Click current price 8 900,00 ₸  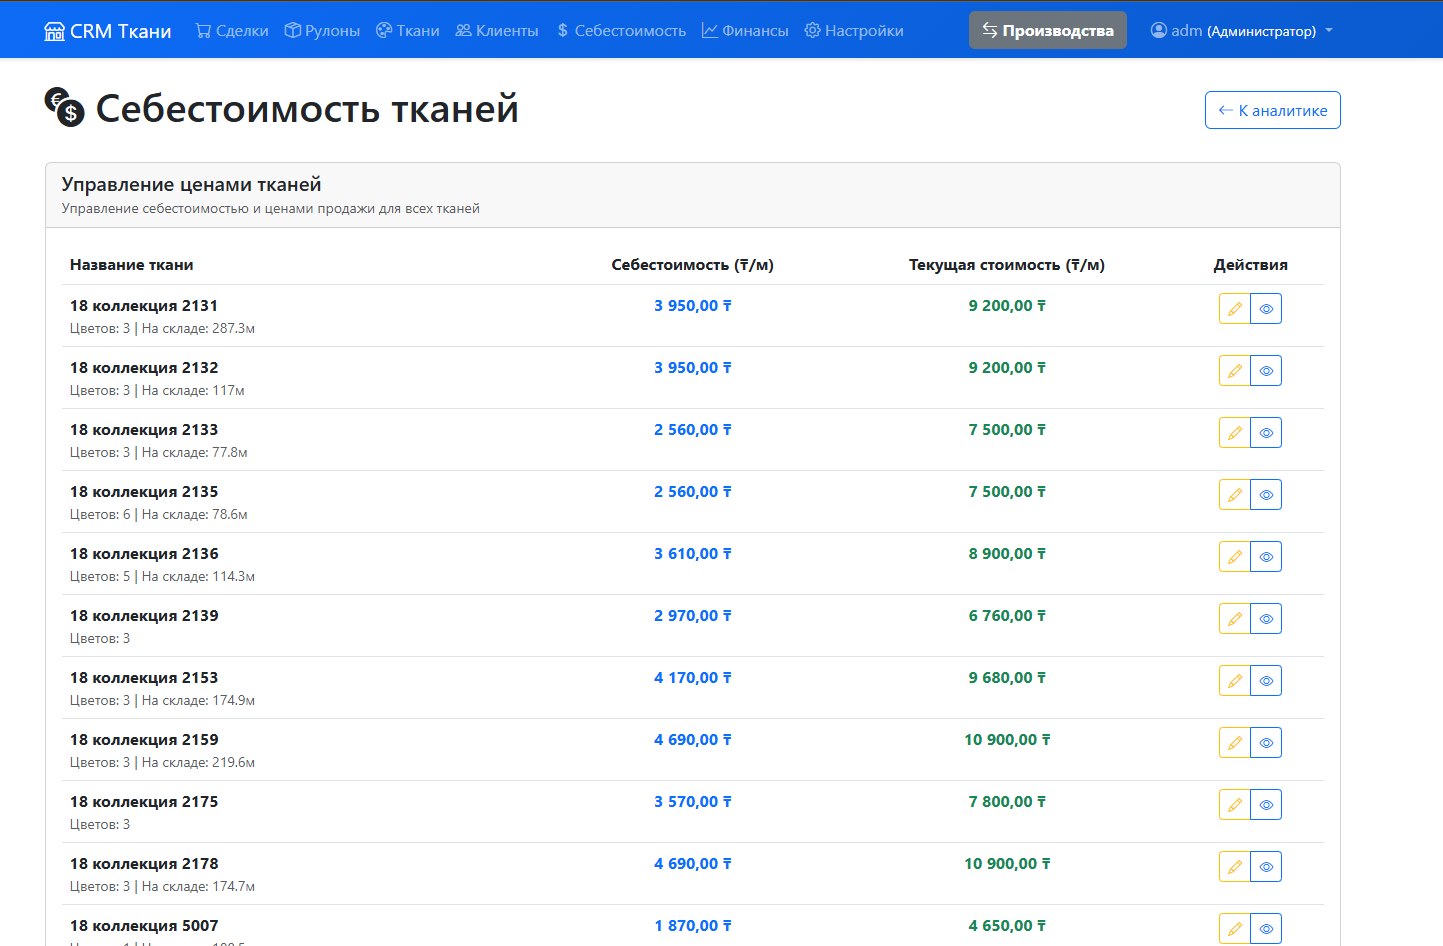click(1007, 554)
